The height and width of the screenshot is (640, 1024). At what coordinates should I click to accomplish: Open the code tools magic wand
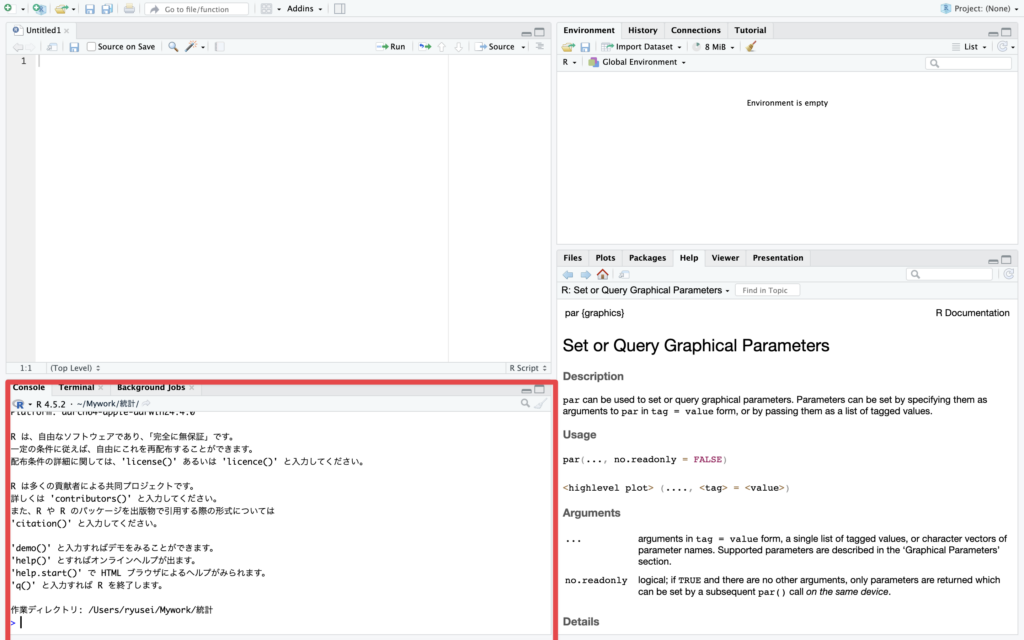(192, 47)
